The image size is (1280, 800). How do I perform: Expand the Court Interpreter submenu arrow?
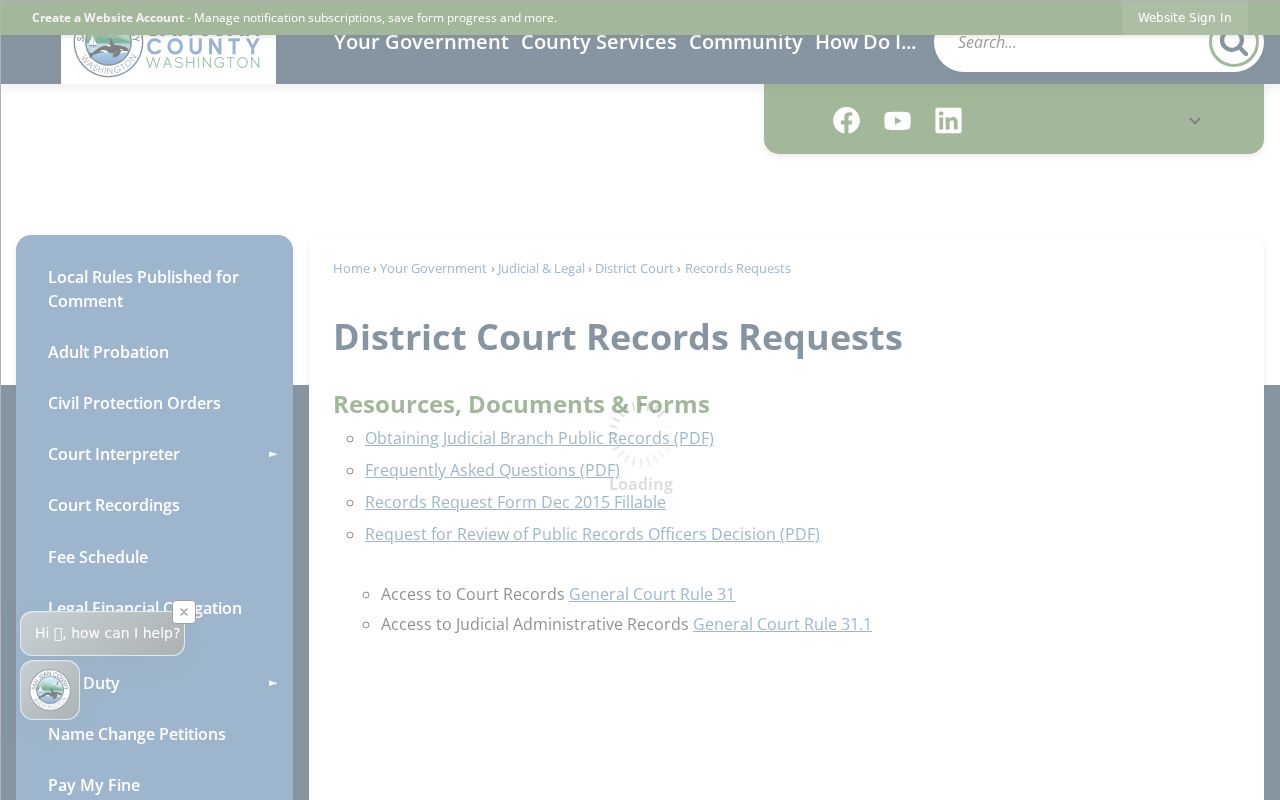point(272,454)
